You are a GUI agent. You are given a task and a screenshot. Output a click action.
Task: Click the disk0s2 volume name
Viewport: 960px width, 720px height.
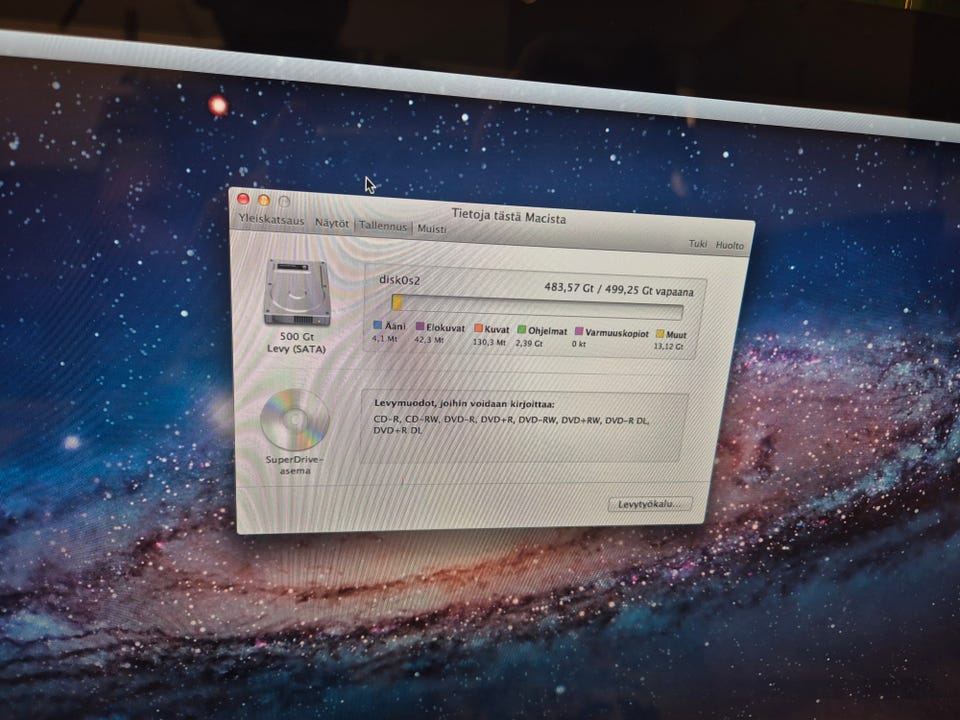[x=399, y=280]
